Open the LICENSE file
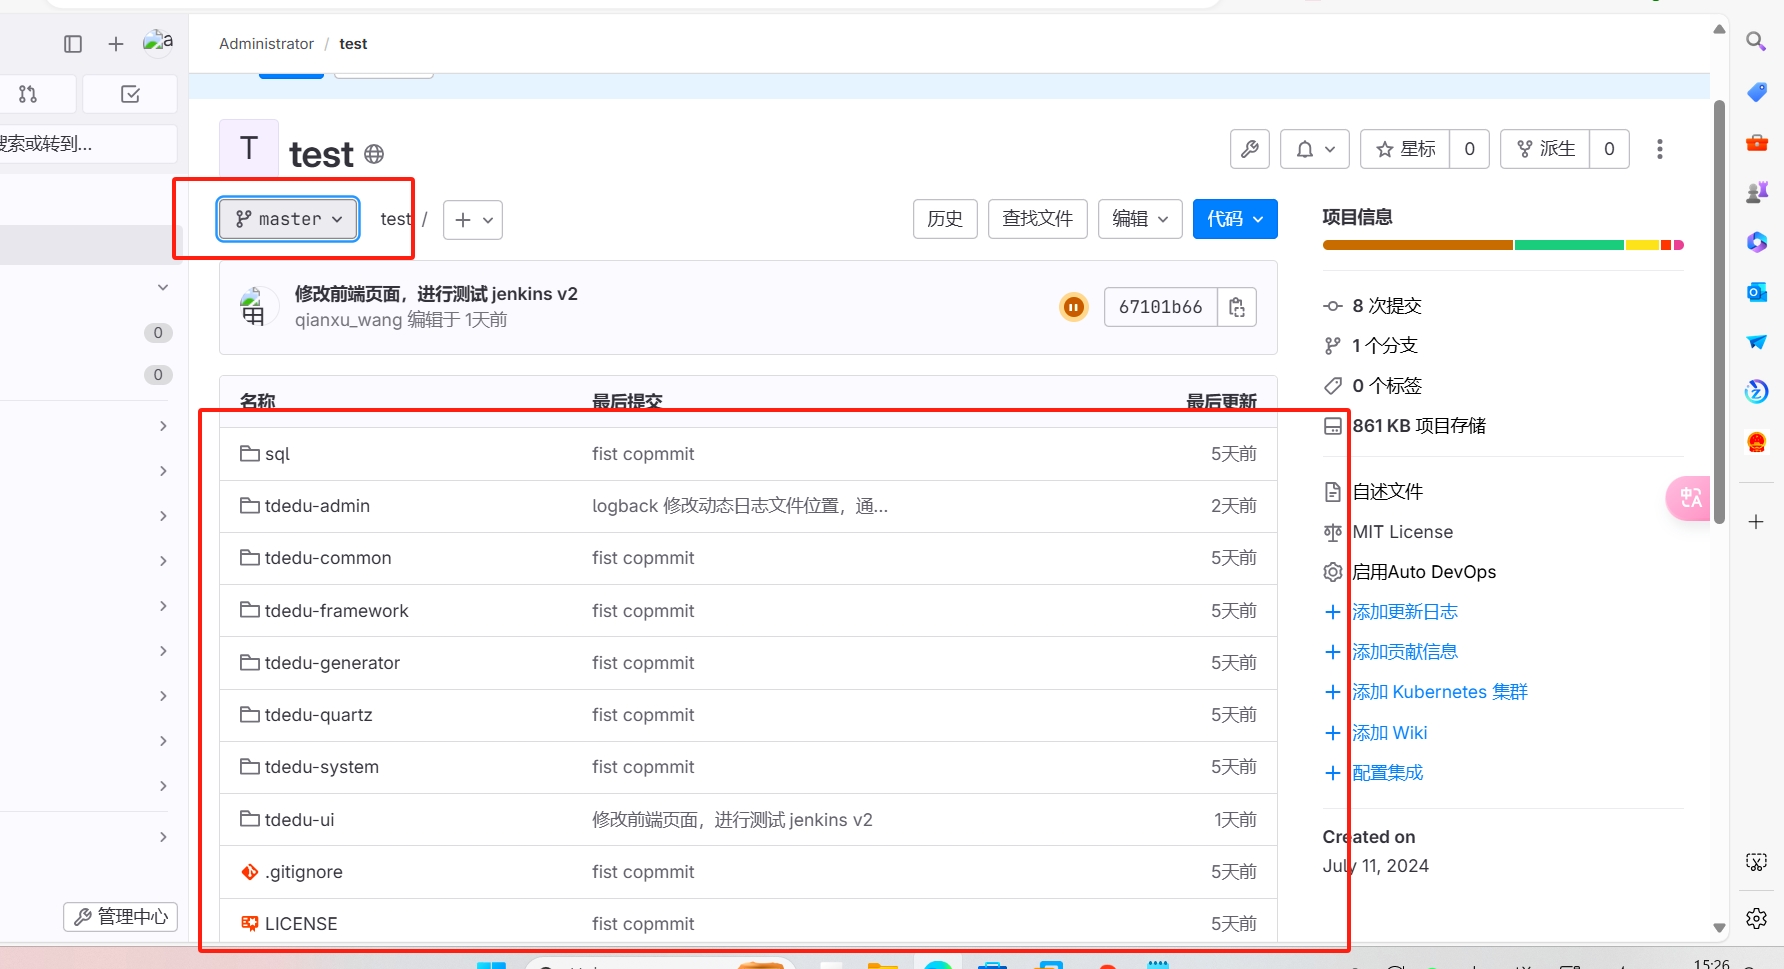This screenshot has height=969, width=1784. (301, 924)
